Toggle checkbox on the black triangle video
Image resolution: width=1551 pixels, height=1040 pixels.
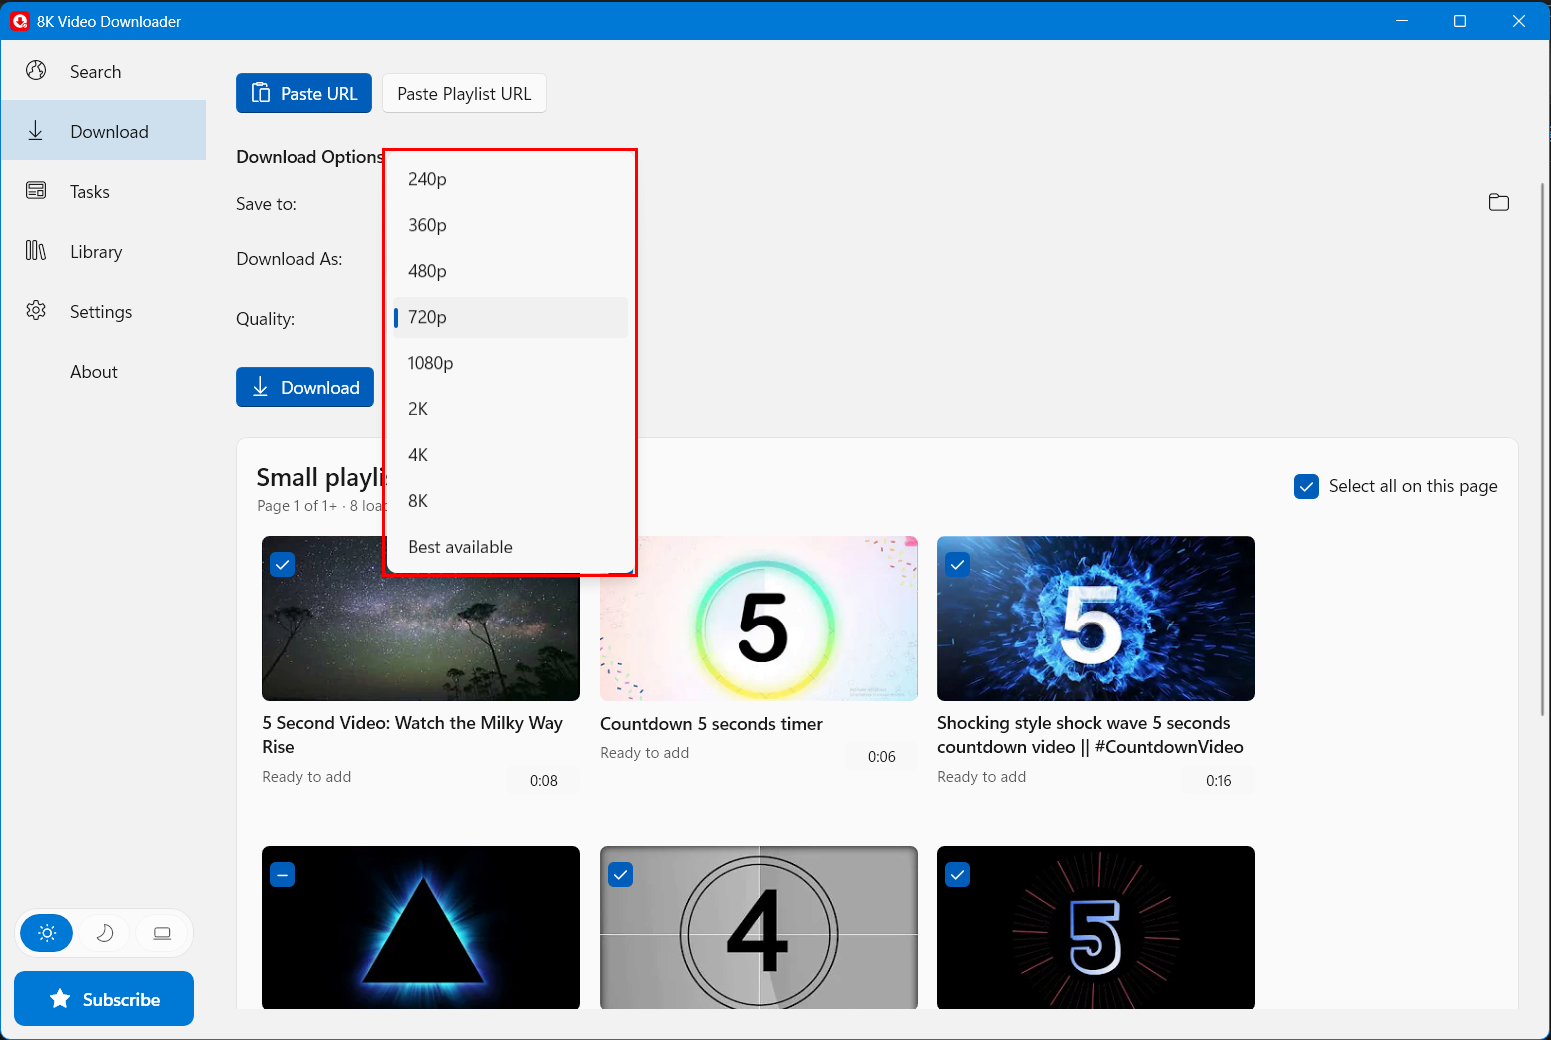[x=283, y=875]
